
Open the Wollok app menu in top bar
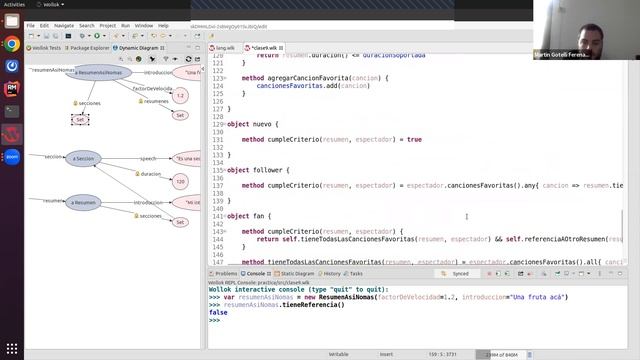51,4
